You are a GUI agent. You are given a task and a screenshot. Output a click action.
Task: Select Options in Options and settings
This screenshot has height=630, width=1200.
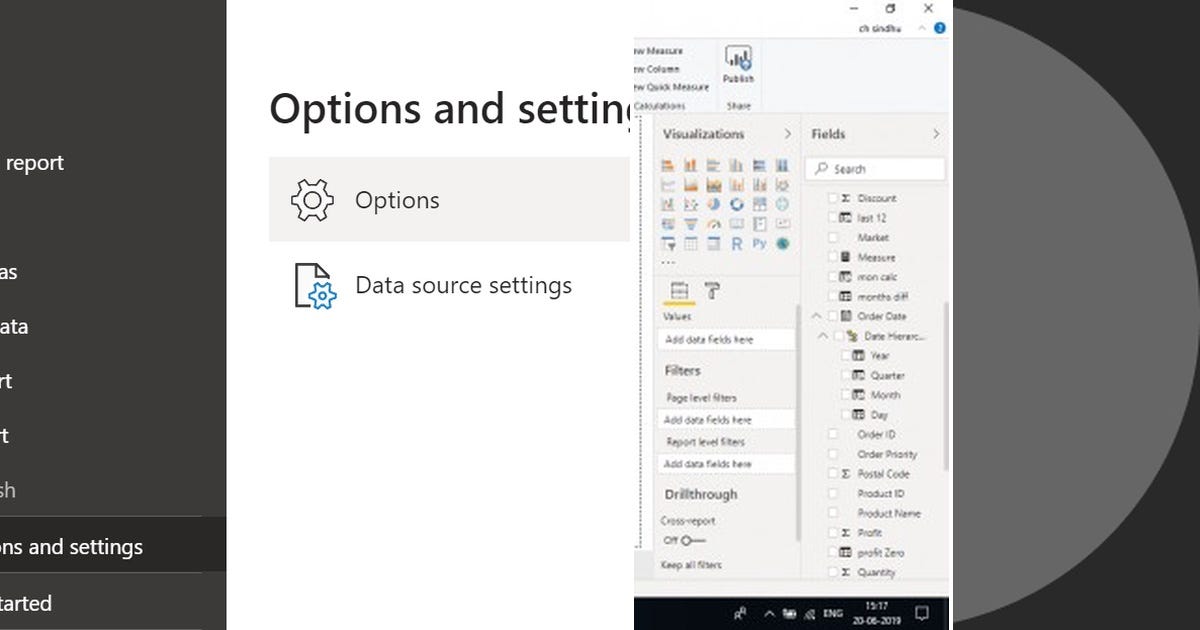coord(397,200)
